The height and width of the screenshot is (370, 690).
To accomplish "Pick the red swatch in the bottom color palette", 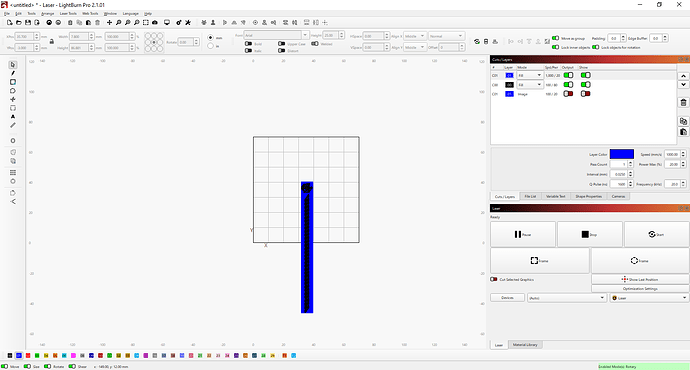I will pos(28,355).
